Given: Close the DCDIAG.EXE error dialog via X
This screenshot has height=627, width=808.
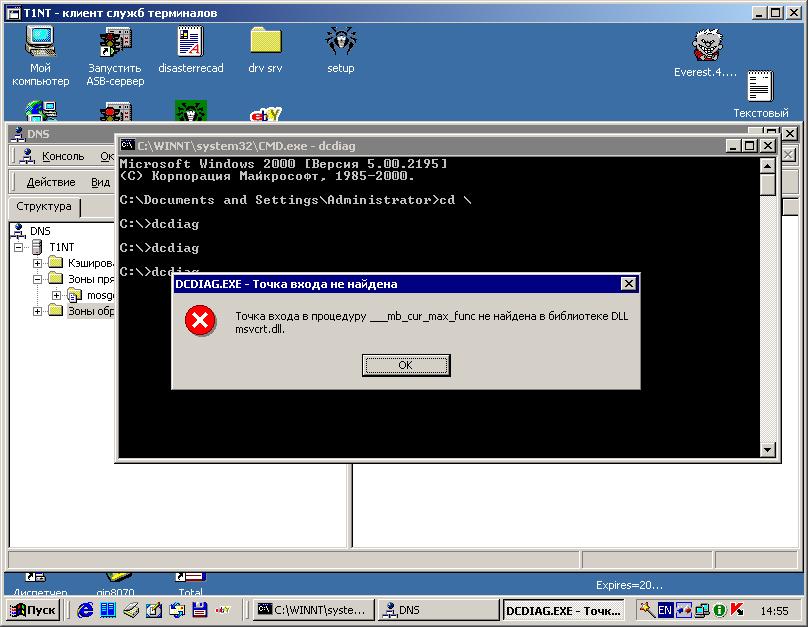Looking at the screenshot, I should tap(629, 284).
